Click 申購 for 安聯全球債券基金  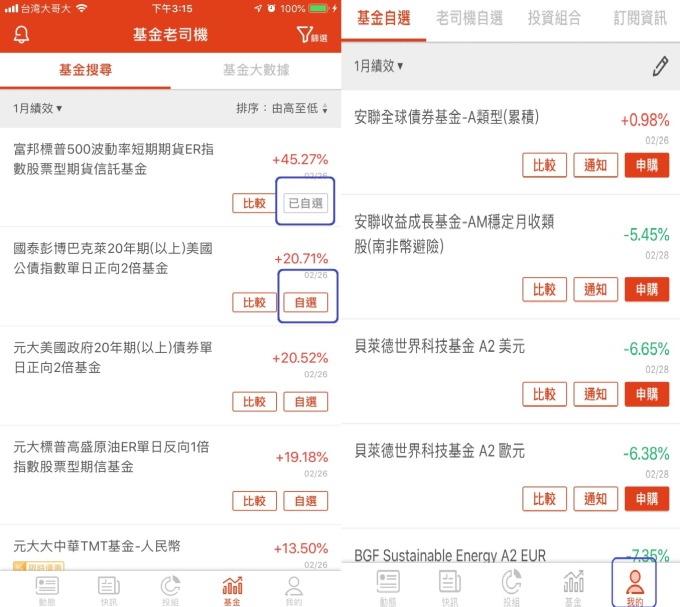tap(647, 165)
